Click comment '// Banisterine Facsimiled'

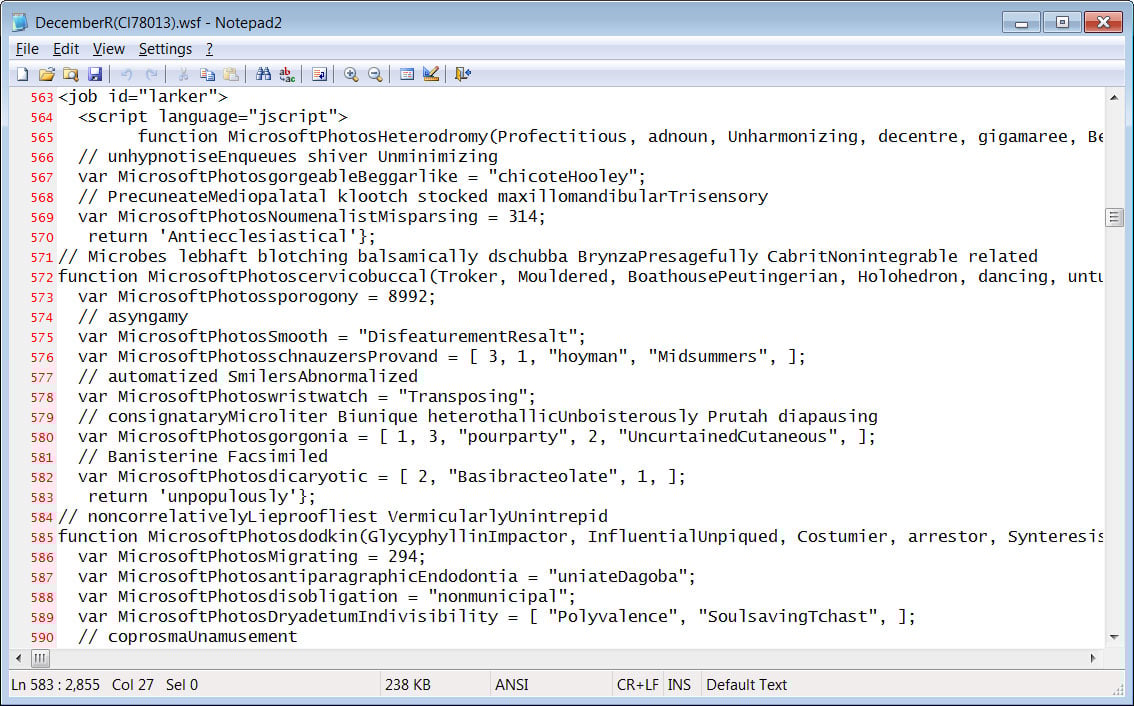[203, 456]
